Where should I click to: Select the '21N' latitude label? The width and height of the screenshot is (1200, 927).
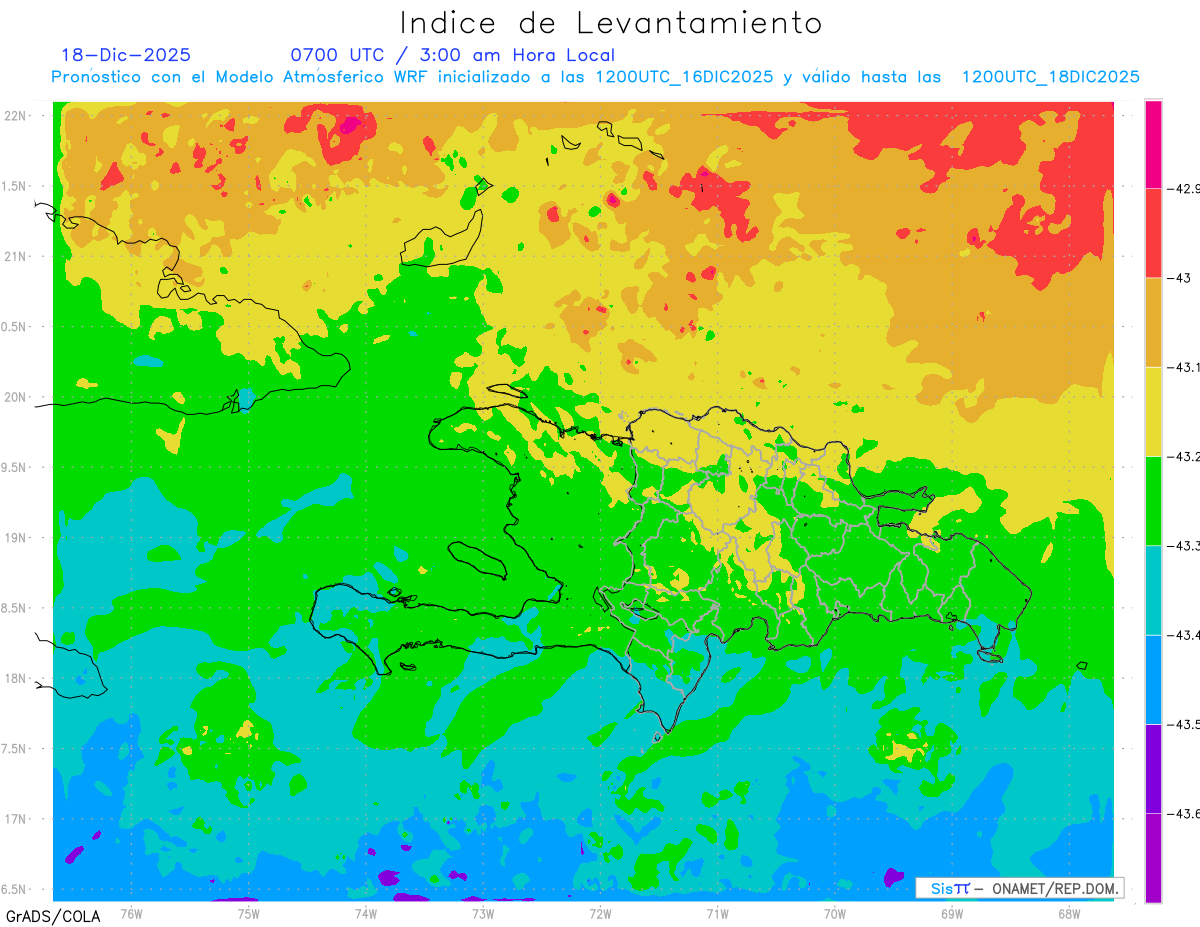pyautogui.click(x=16, y=256)
